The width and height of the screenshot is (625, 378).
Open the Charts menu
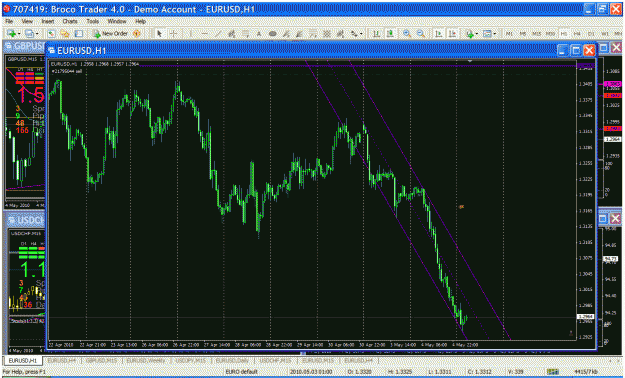pos(70,21)
